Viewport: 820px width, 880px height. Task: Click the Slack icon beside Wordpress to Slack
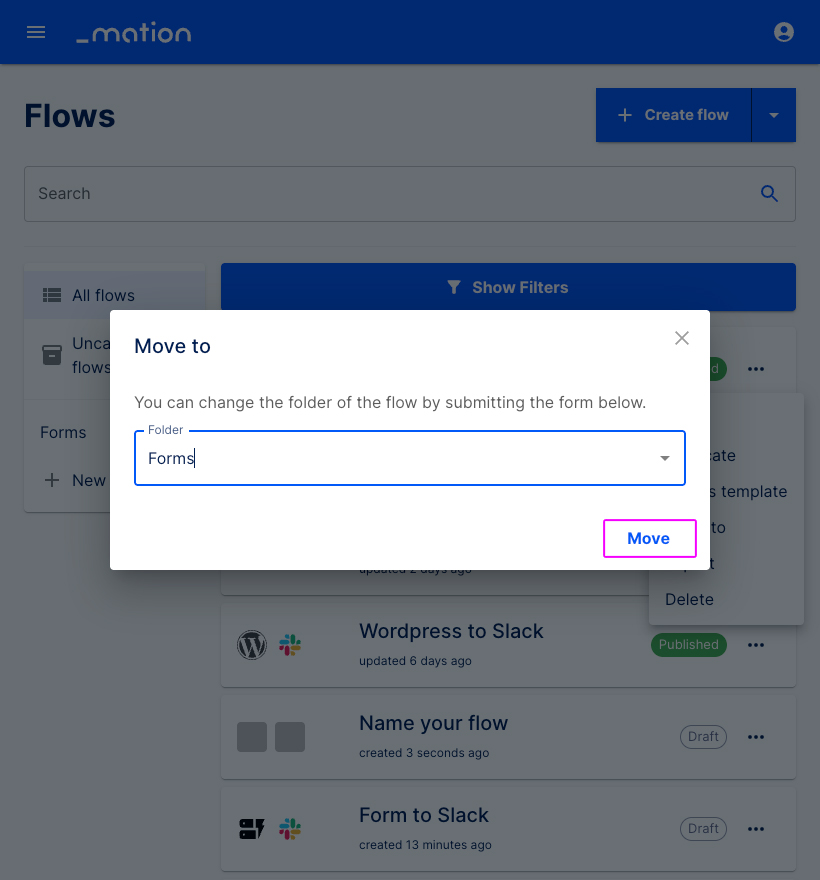(290, 645)
